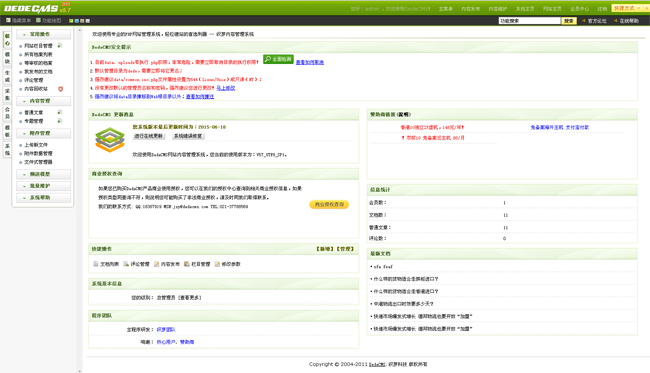Open 系统主页 in the top navigation
This screenshot has width=650, height=373.
525,9
